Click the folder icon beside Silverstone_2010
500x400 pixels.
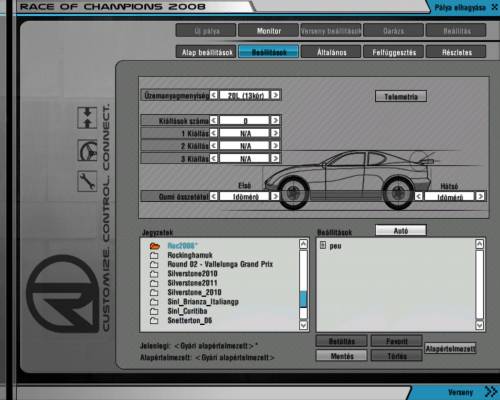click(x=154, y=293)
